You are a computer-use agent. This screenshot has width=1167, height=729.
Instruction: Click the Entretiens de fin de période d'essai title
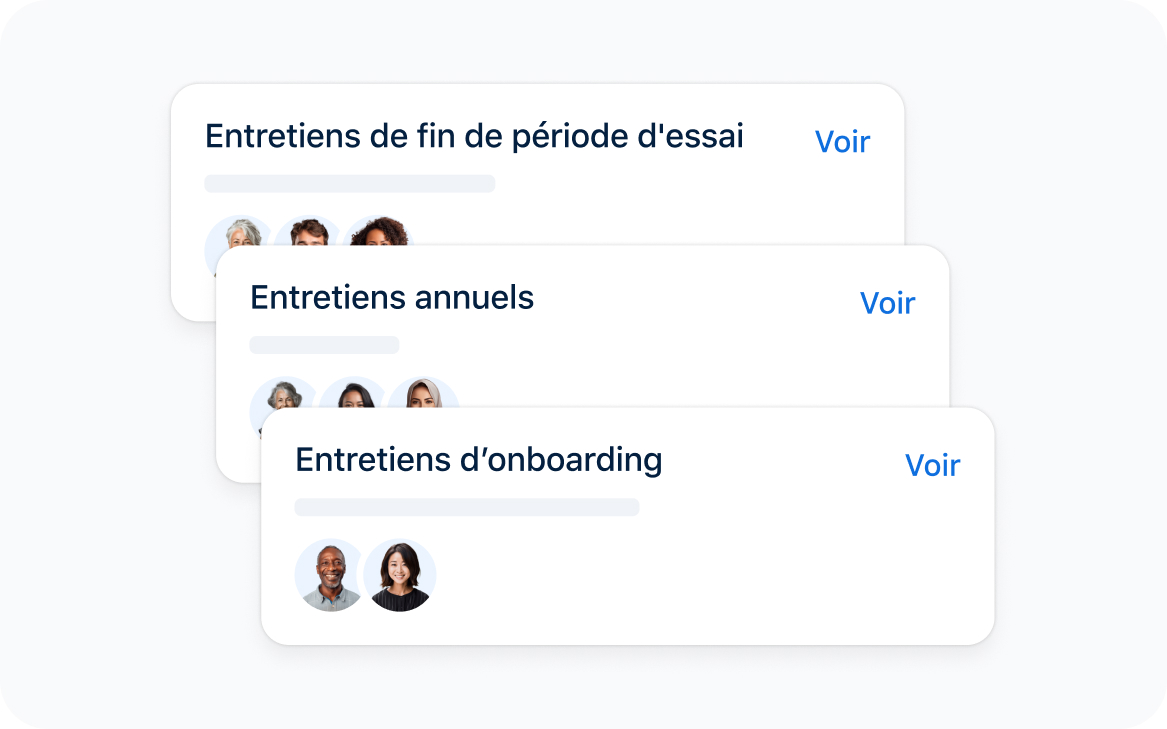click(x=474, y=137)
